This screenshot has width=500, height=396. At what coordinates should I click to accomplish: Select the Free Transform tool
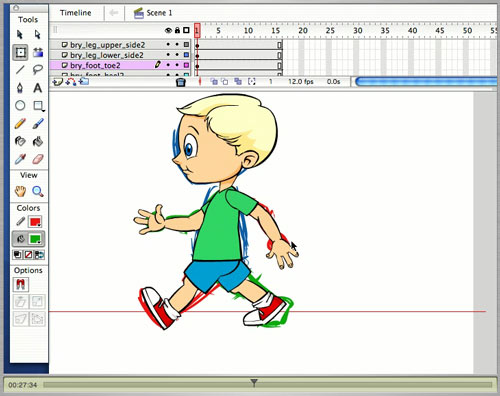coord(20,52)
